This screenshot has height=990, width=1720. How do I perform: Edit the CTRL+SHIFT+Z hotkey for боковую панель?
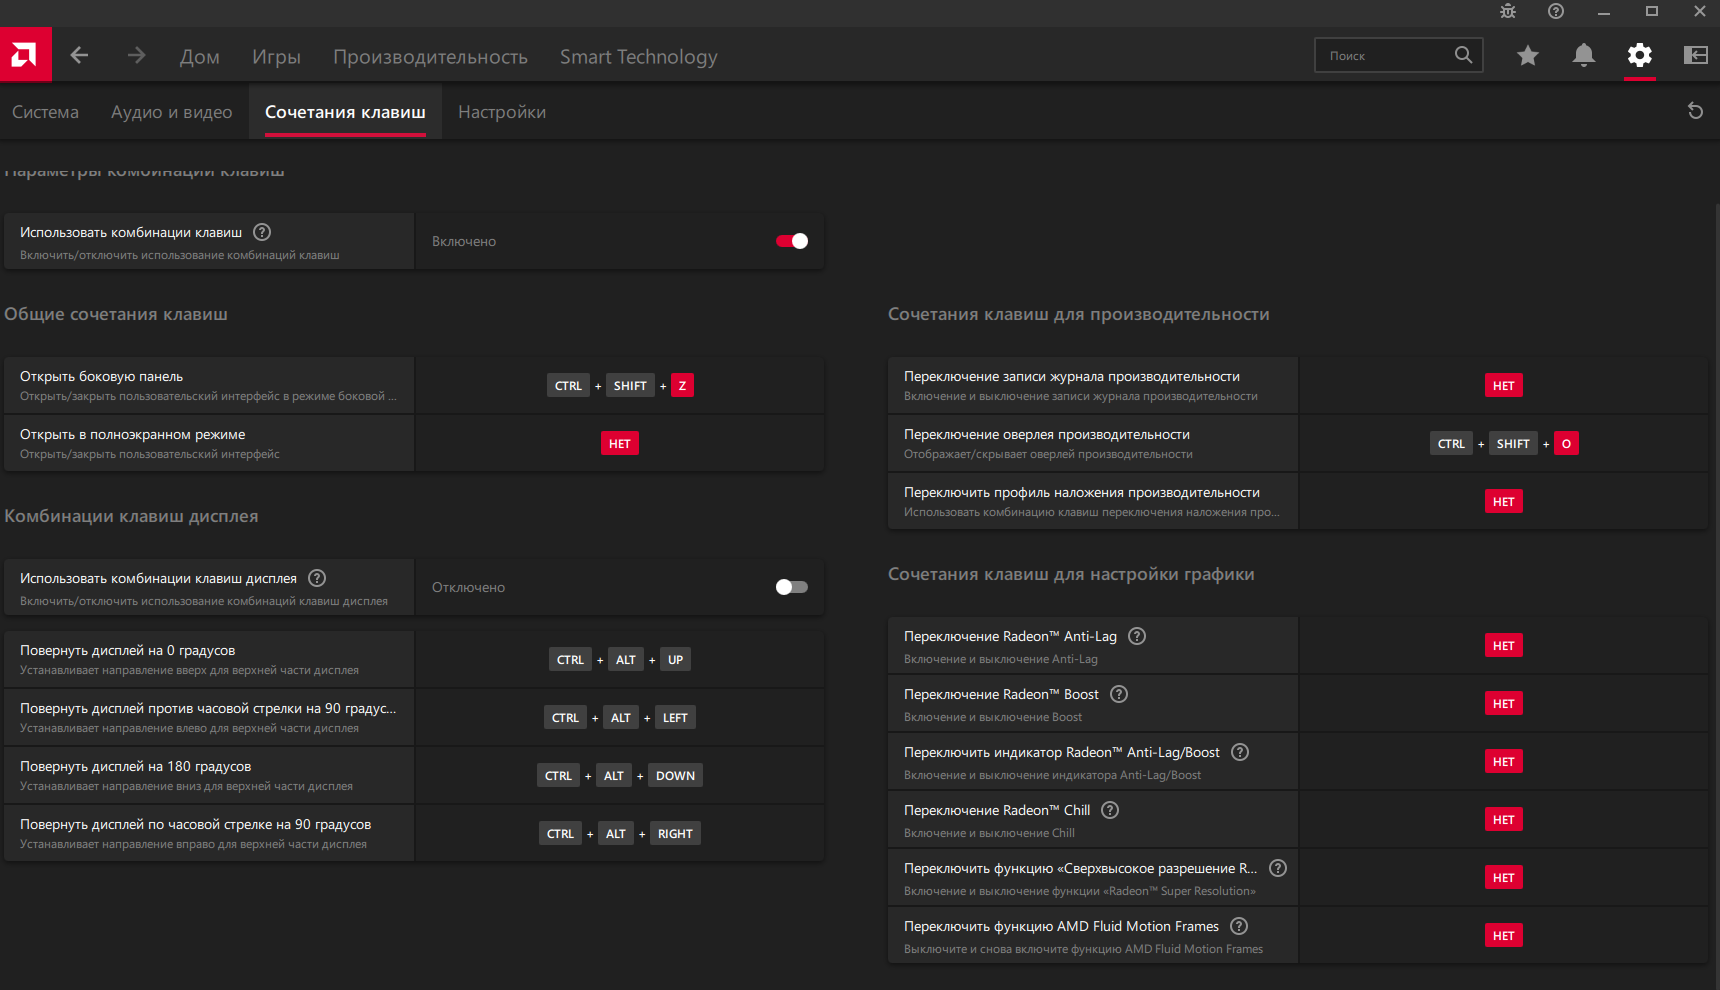pos(620,386)
